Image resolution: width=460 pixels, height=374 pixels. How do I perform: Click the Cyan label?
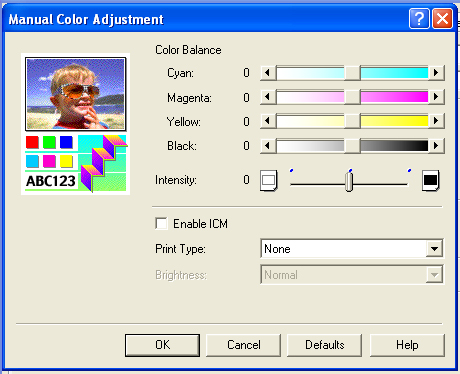pos(180,73)
